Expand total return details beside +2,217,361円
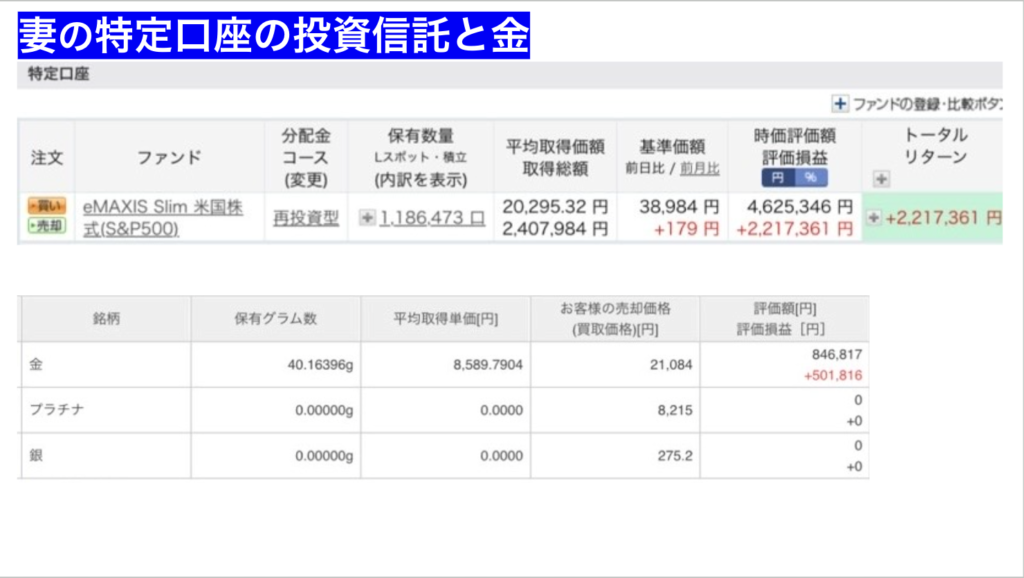The width and height of the screenshot is (1024, 578). 874,218
